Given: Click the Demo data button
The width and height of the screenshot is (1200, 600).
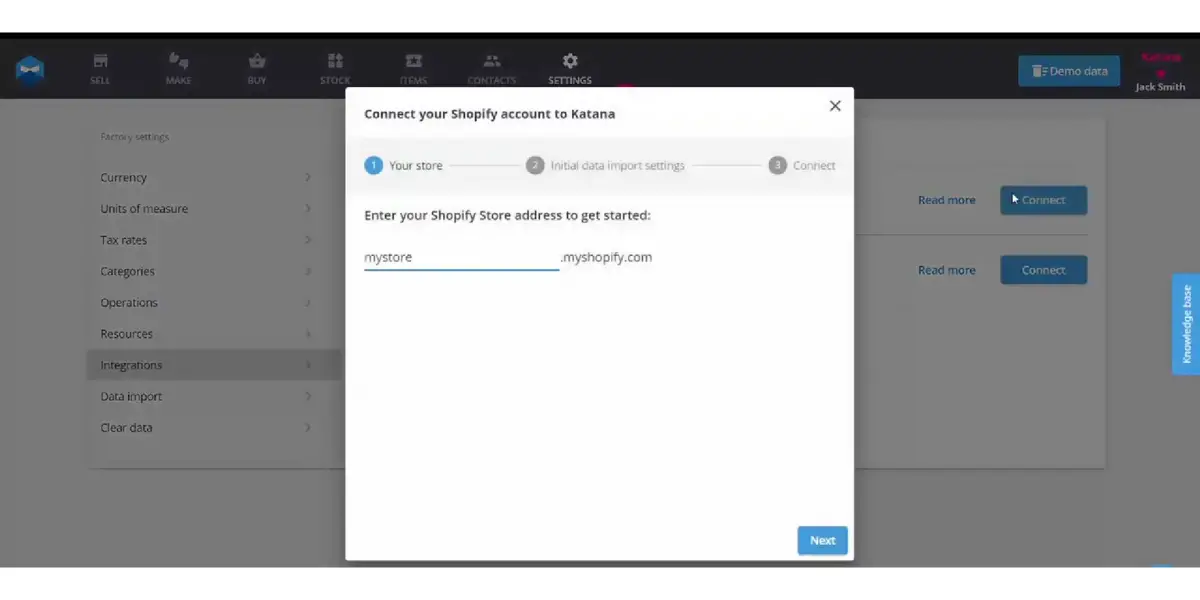Looking at the screenshot, I should pyautogui.click(x=1069, y=71).
